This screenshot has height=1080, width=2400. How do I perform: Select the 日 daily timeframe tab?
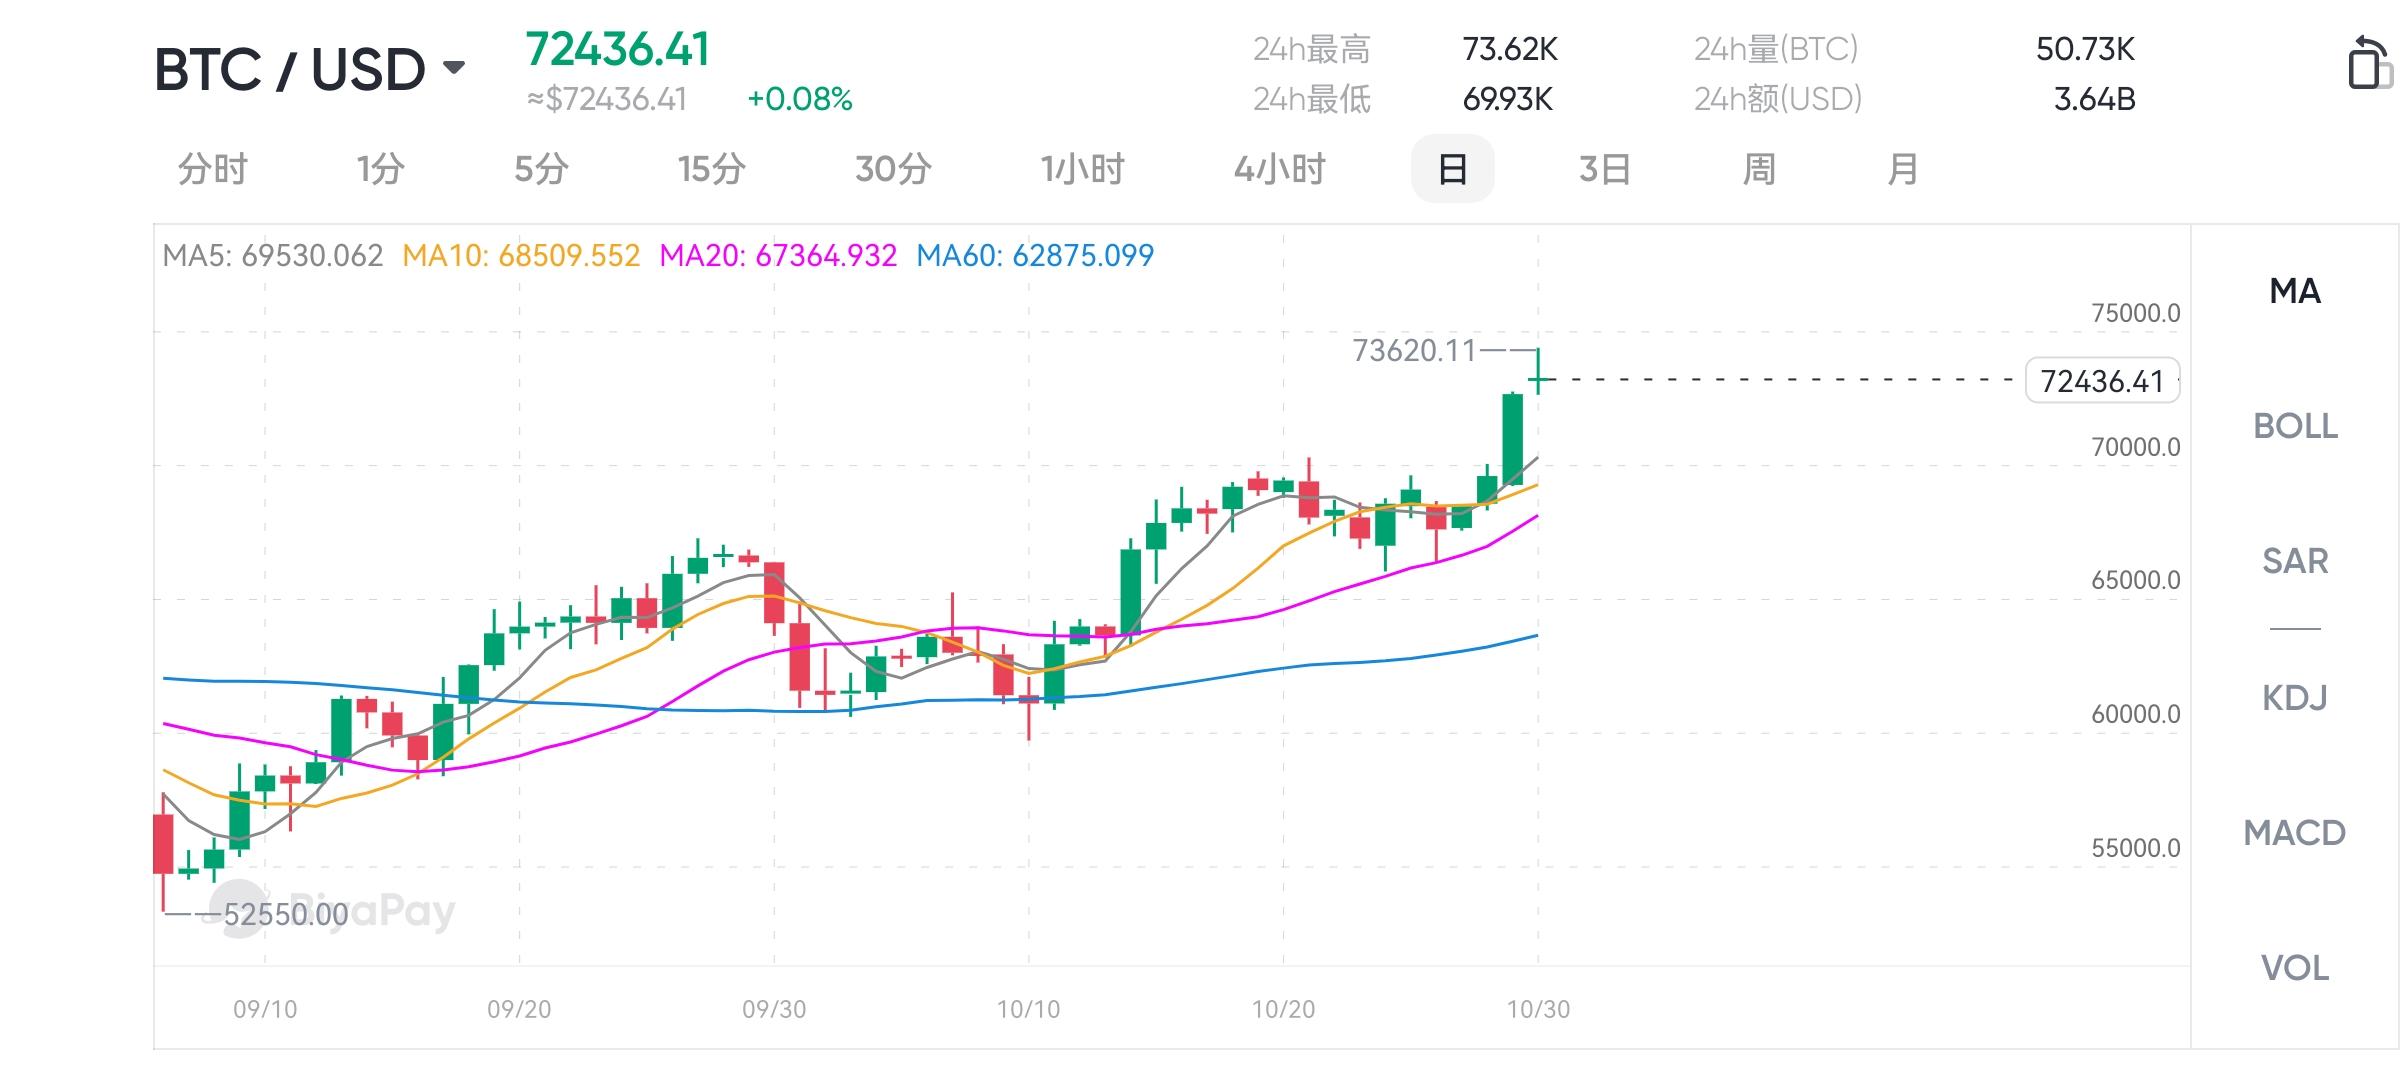coord(1452,169)
